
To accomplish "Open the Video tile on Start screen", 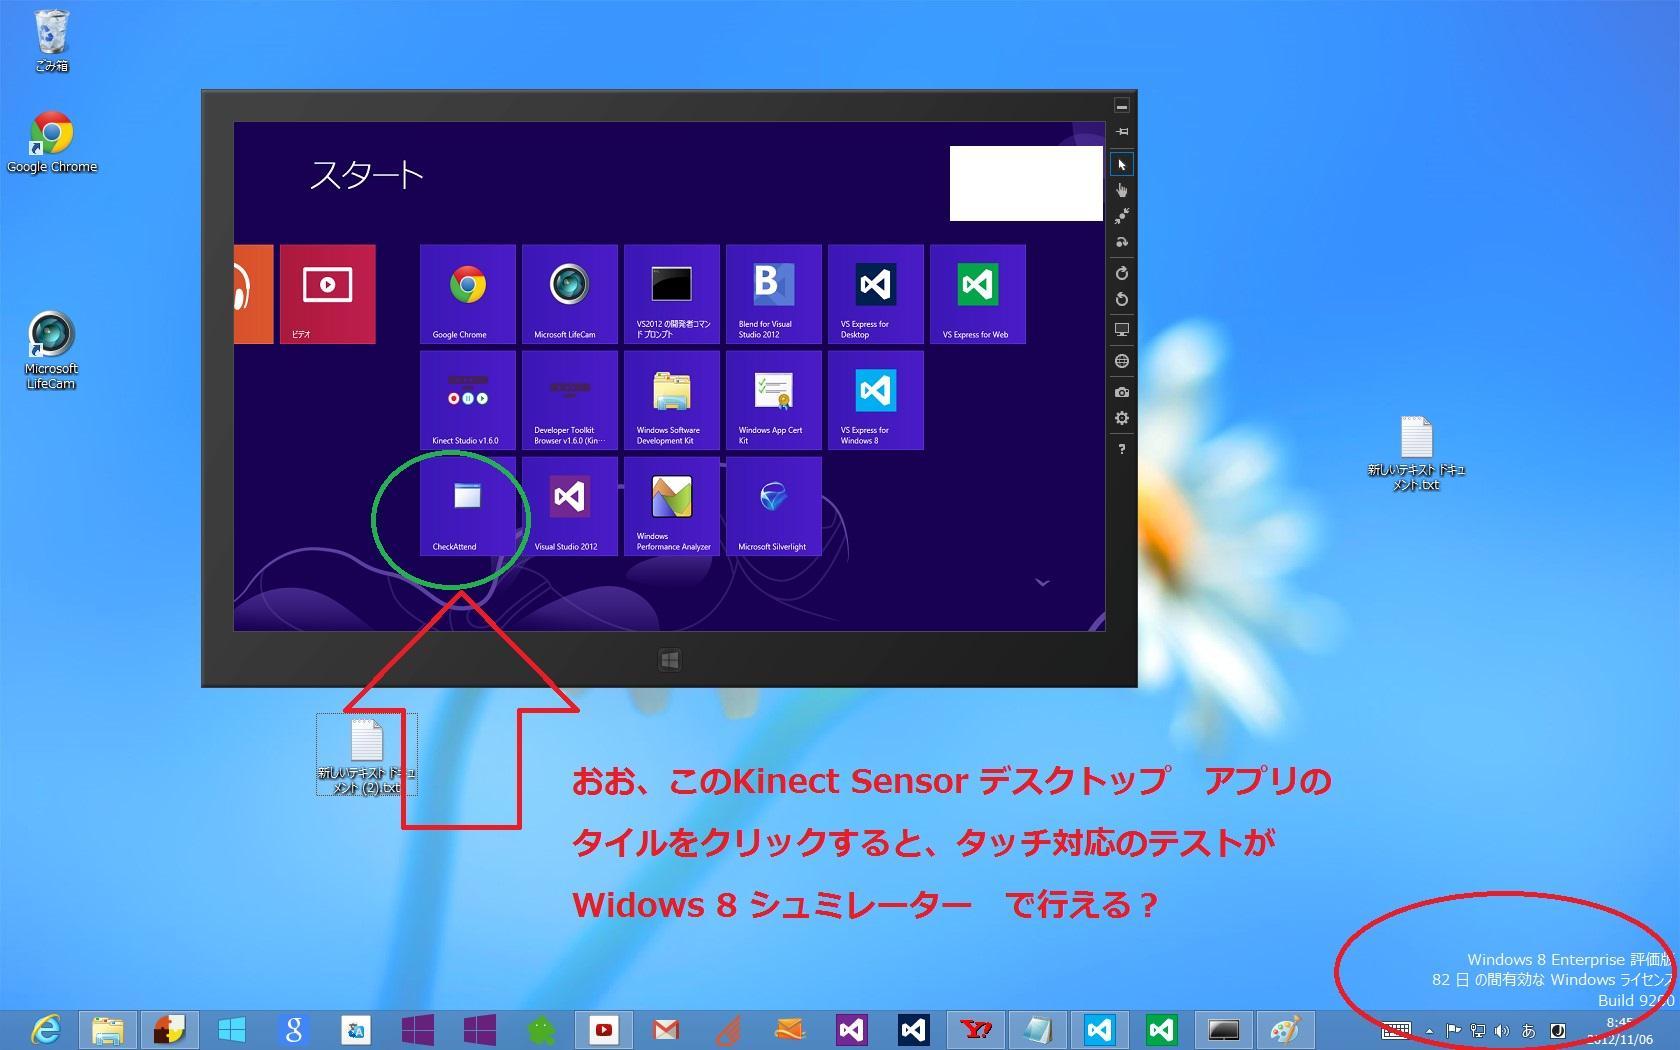I will (x=328, y=294).
